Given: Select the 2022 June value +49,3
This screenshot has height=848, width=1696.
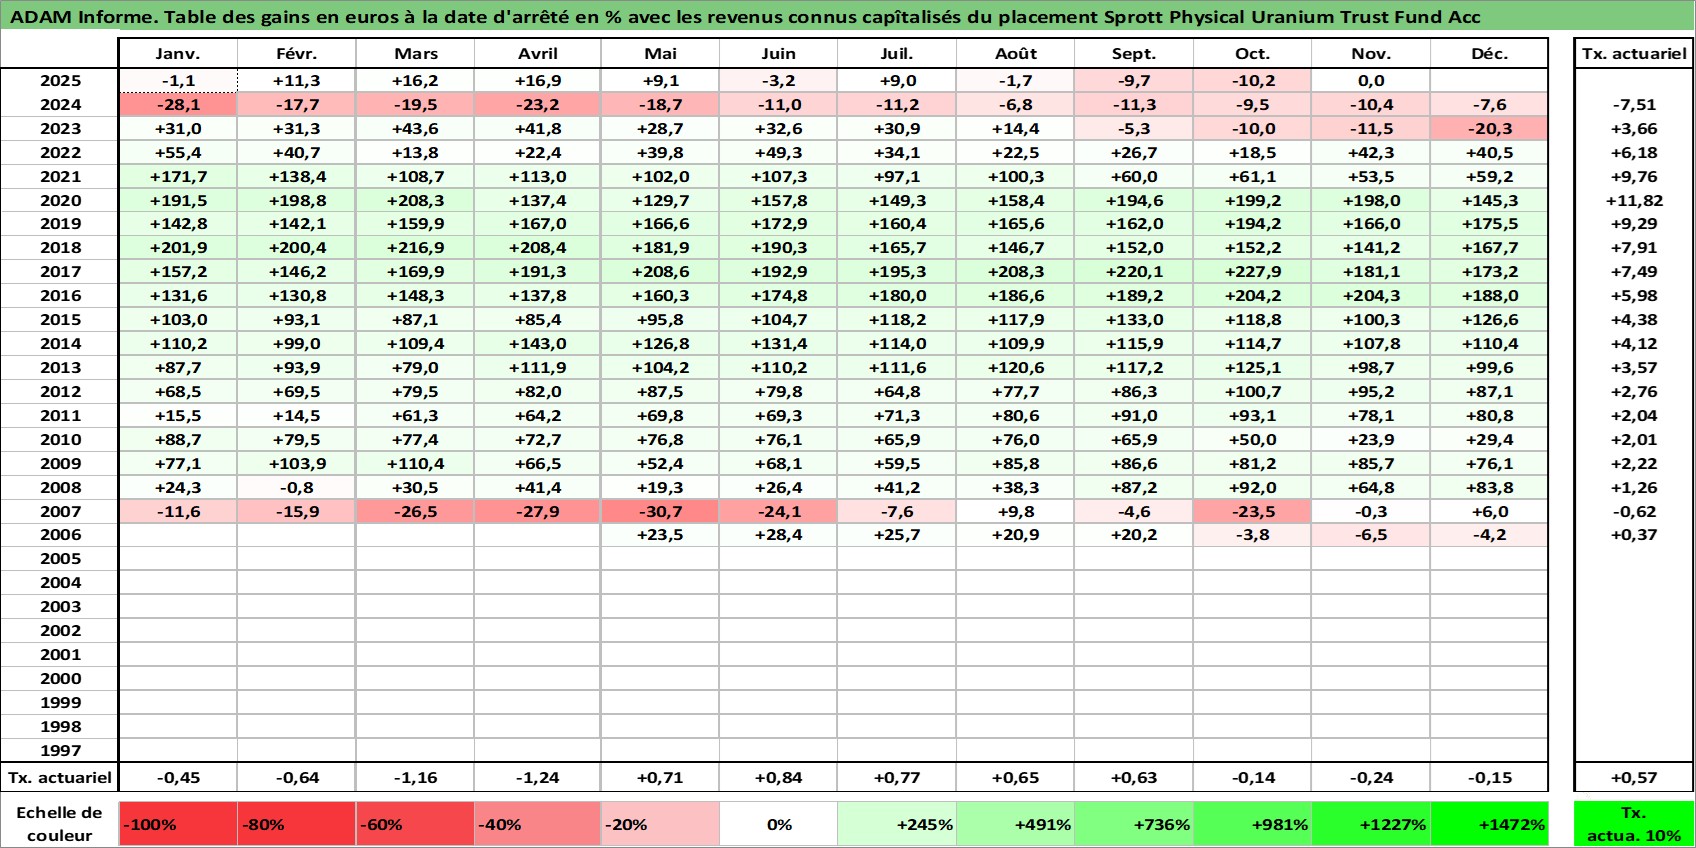Looking at the screenshot, I should pyautogui.click(x=779, y=153).
